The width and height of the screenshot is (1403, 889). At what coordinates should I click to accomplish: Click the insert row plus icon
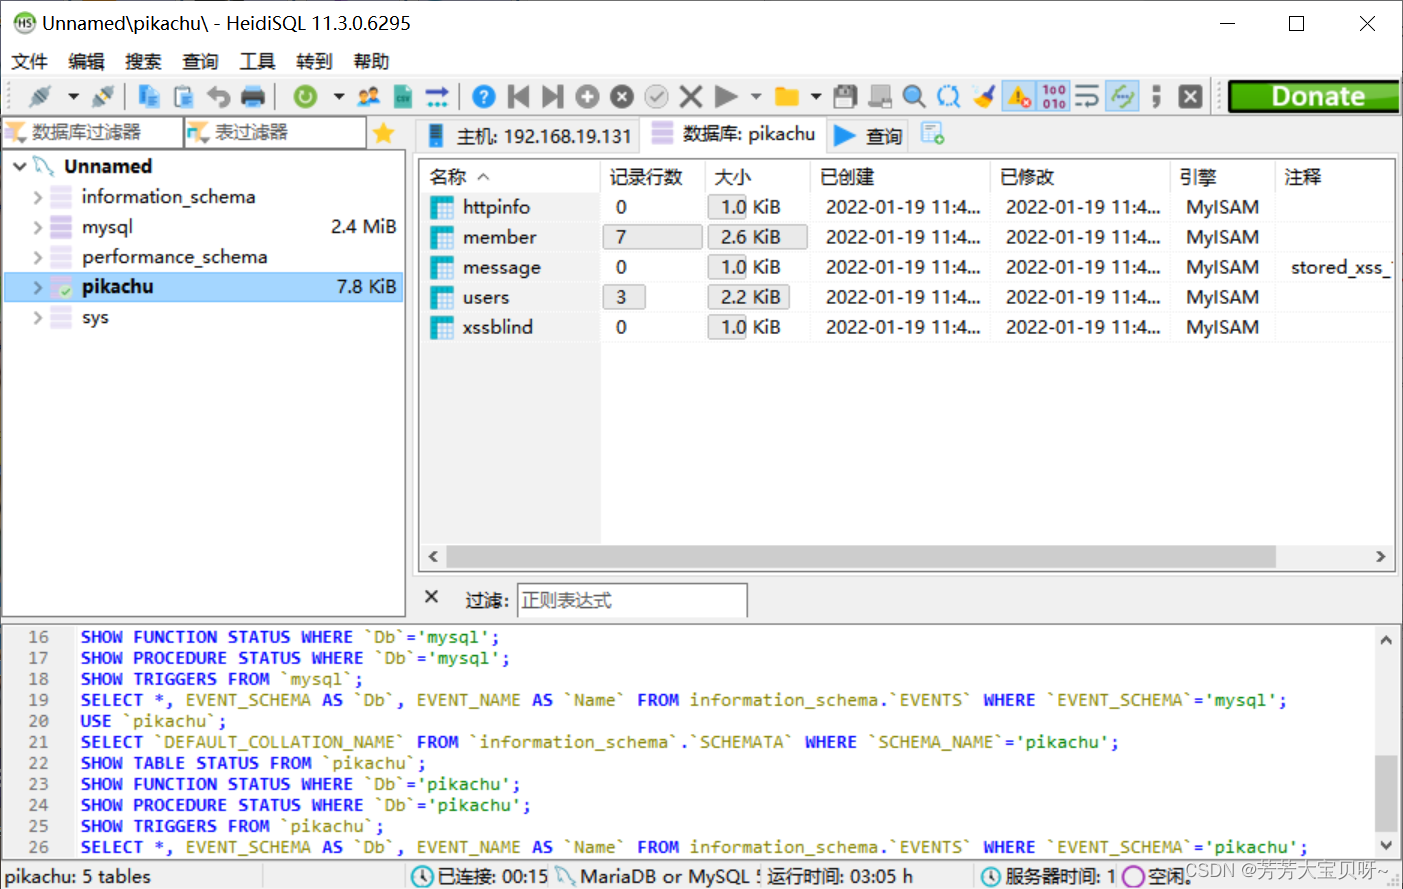pos(587,96)
